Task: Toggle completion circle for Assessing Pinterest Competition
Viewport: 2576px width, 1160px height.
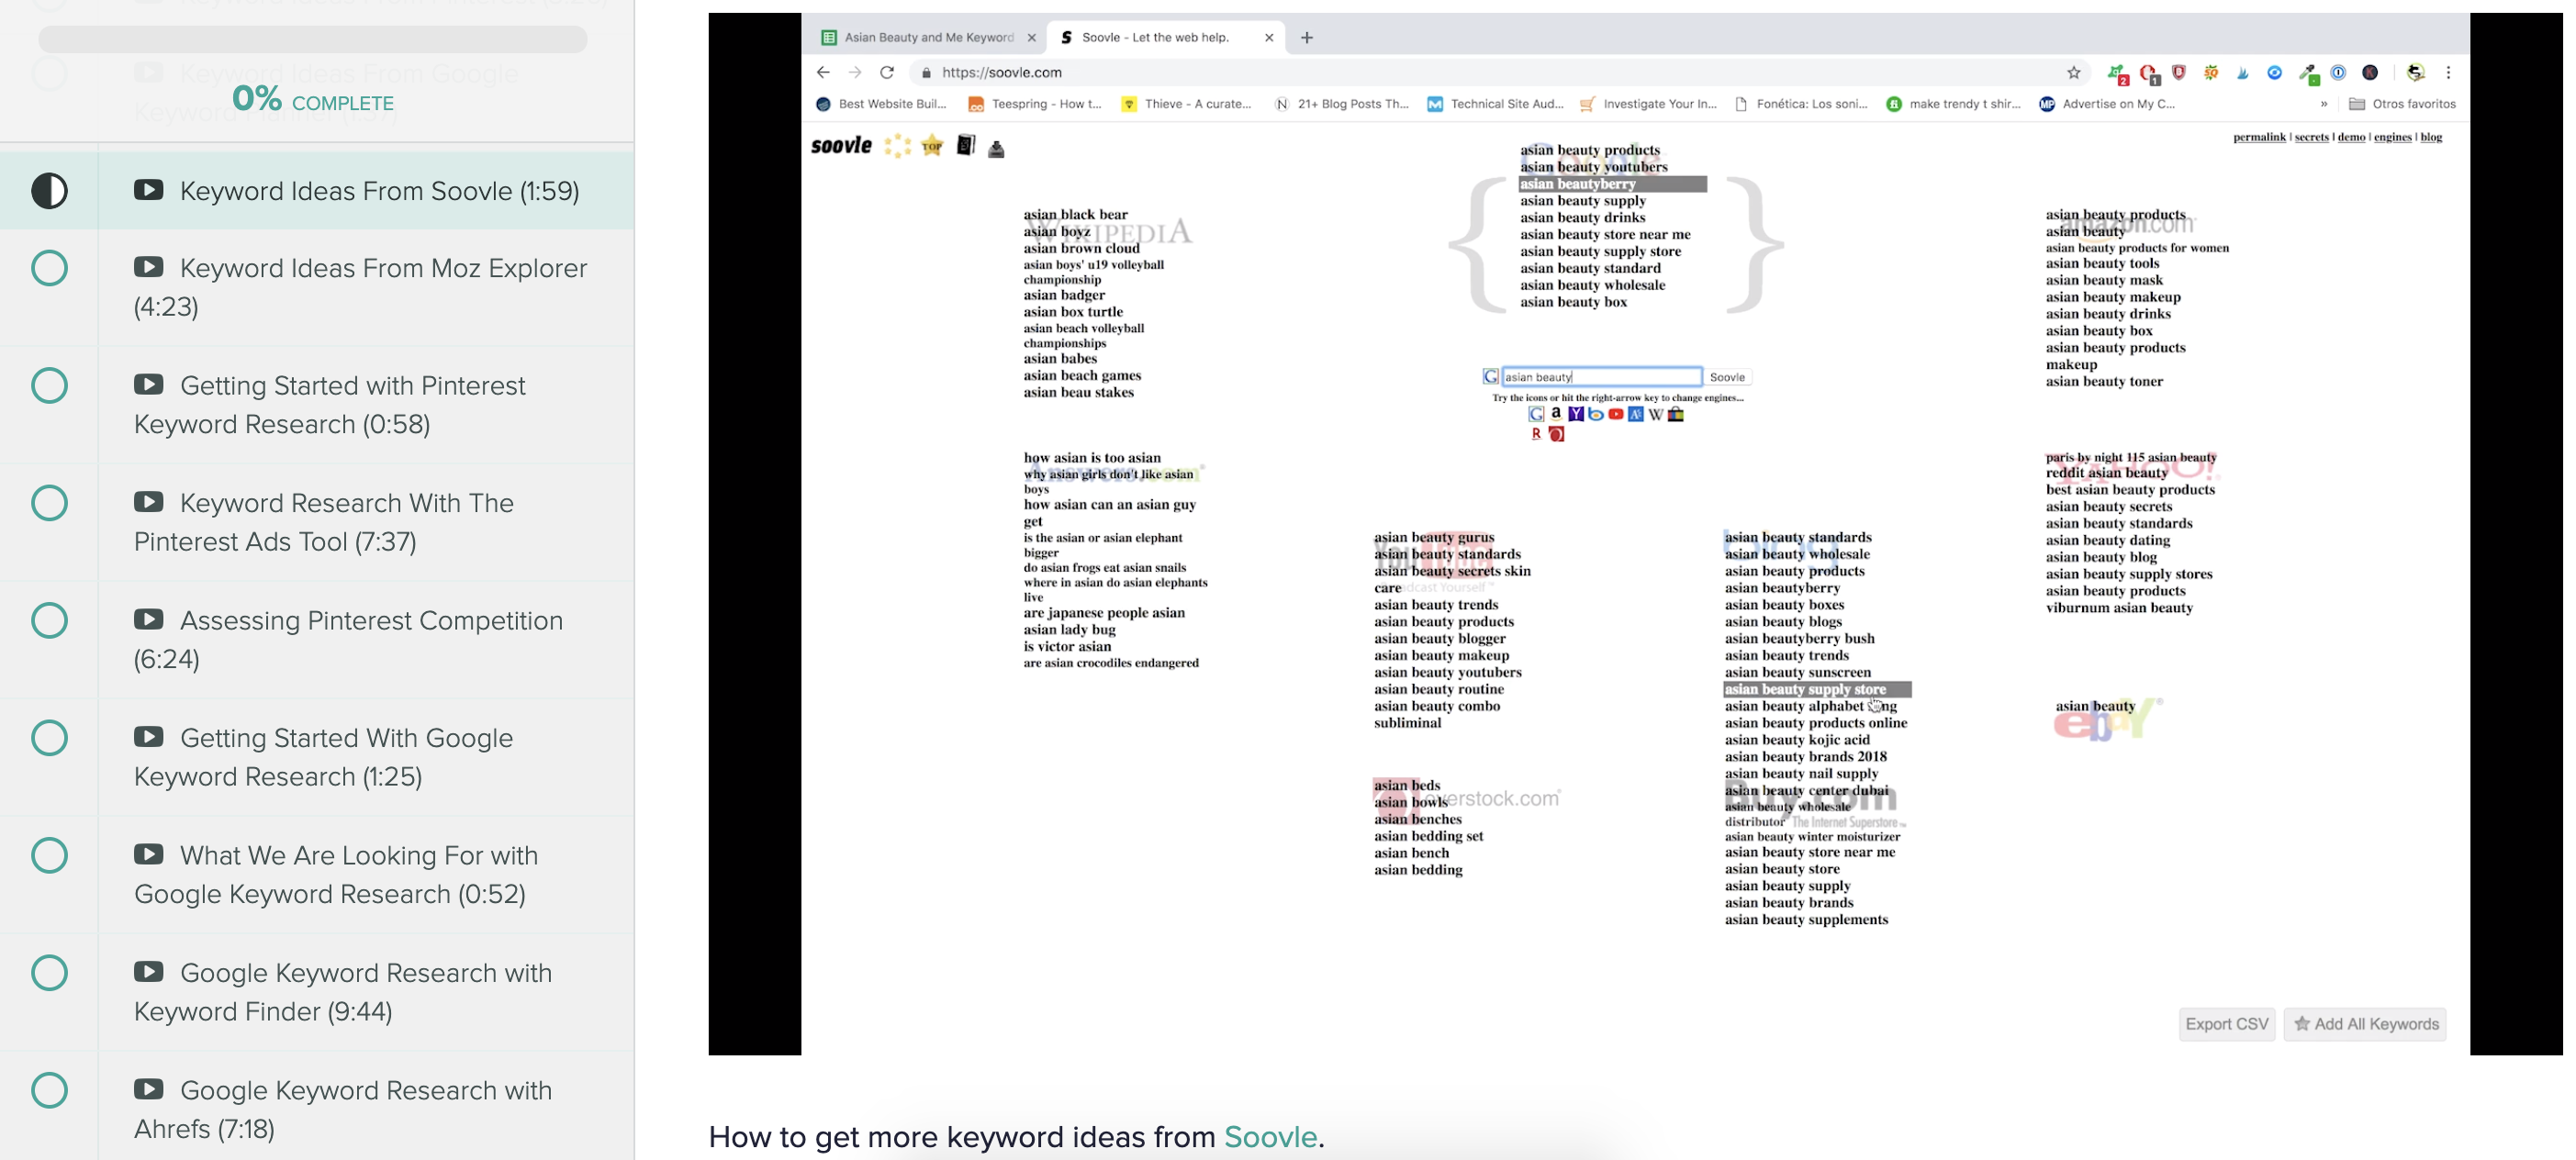Action: (x=49, y=619)
